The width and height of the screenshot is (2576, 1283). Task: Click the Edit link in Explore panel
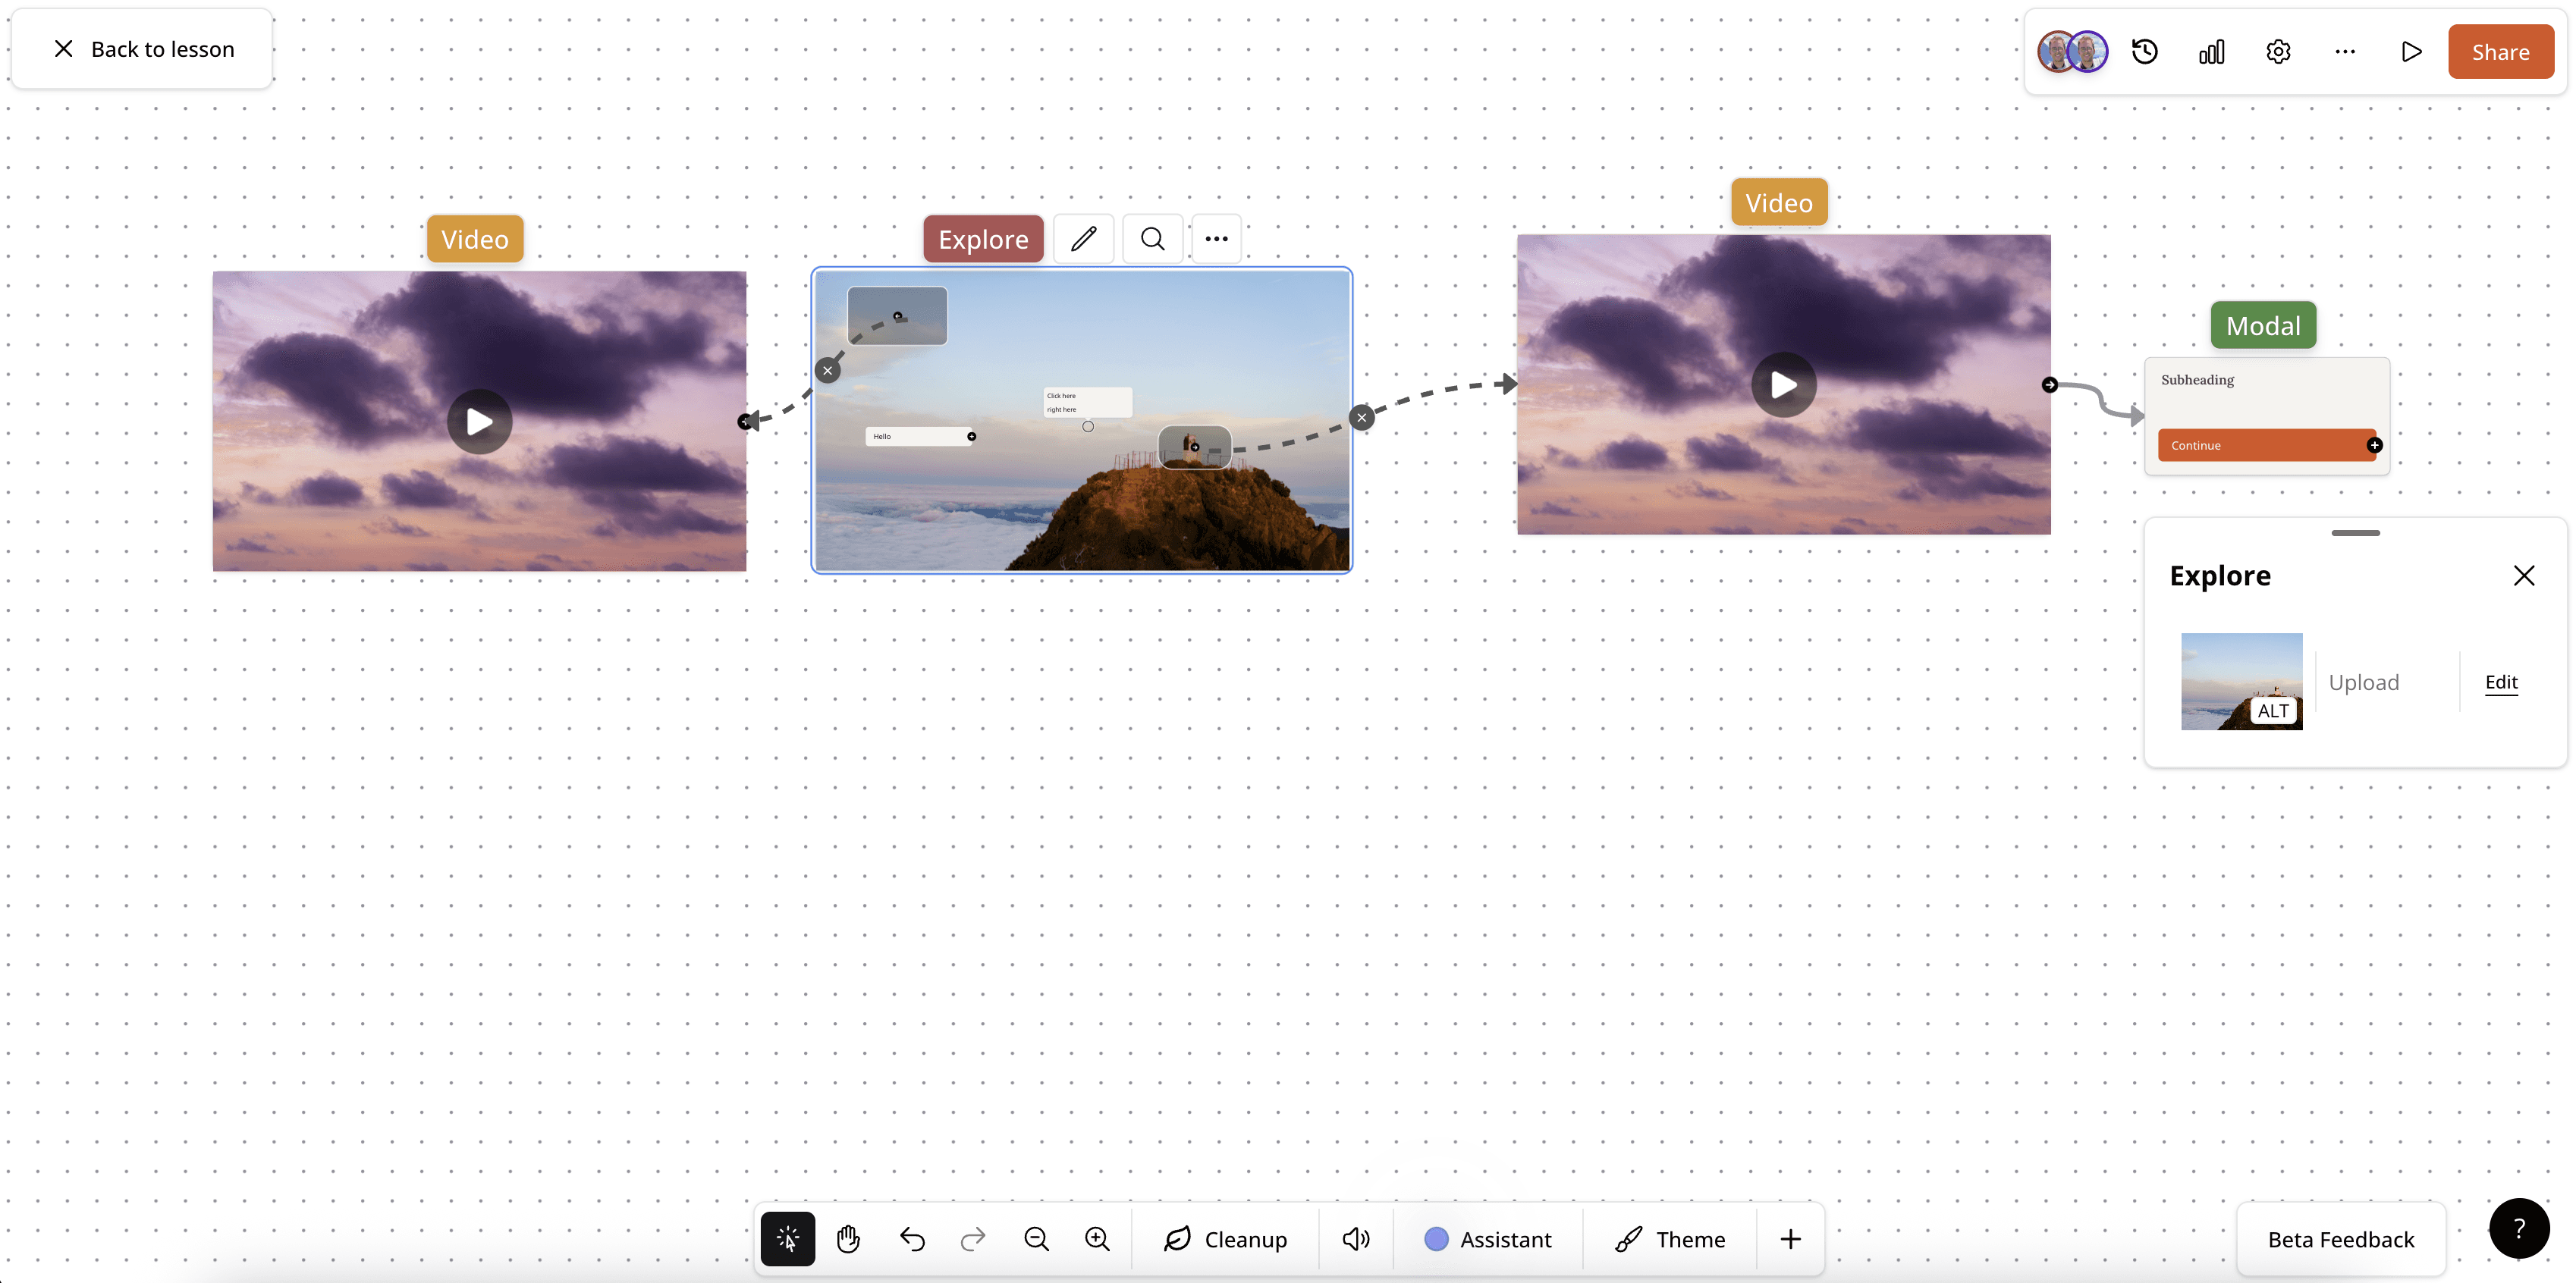tap(2500, 682)
